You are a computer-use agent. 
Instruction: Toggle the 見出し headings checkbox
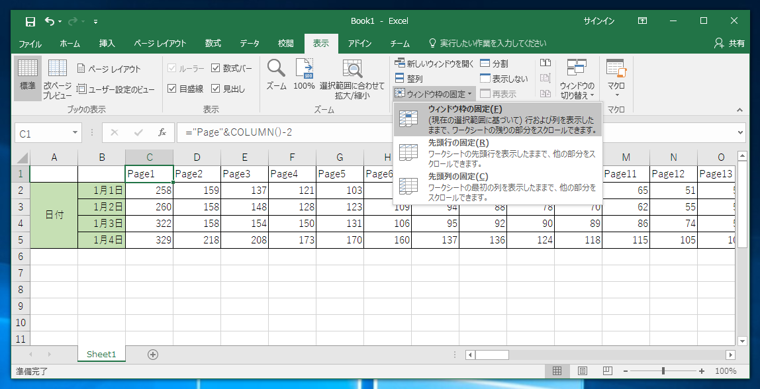point(216,89)
